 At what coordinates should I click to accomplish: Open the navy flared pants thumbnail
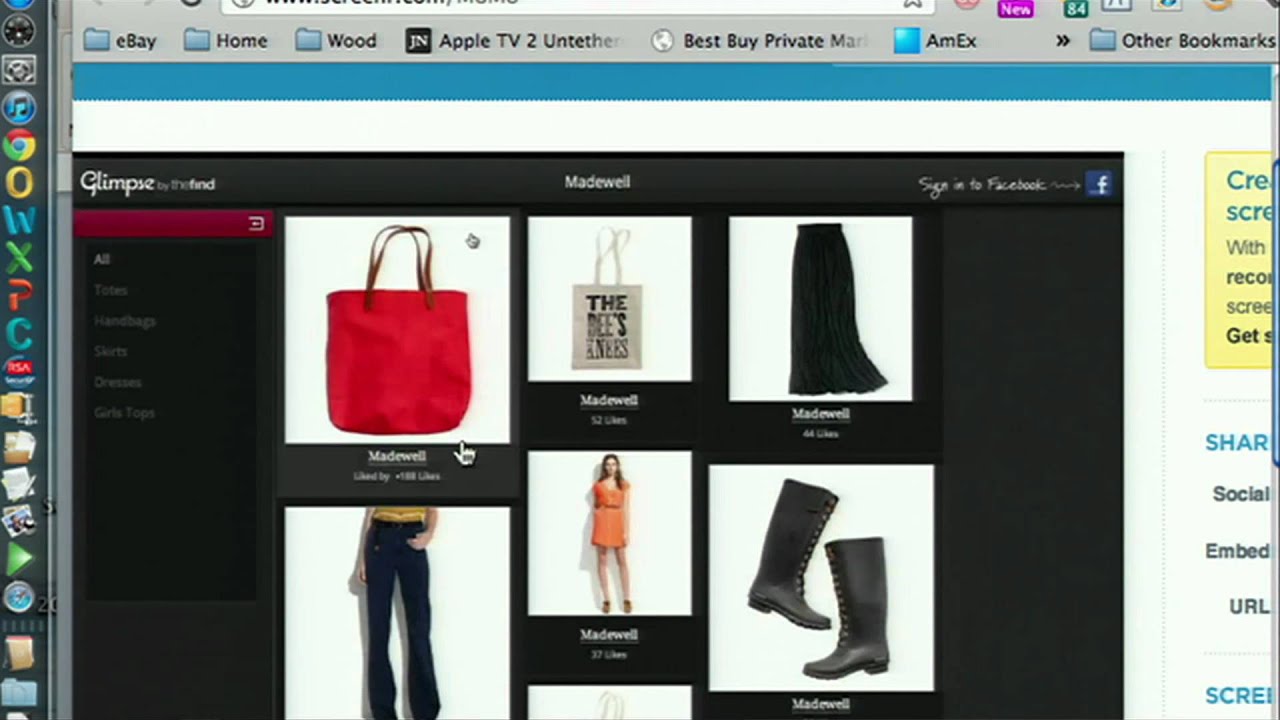[397, 613]
